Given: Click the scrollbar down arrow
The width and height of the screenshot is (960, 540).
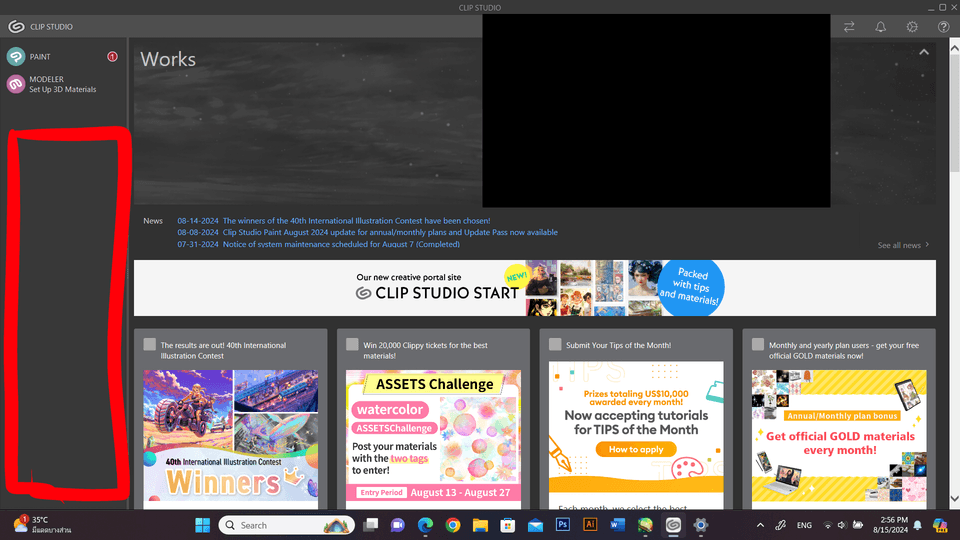Looking at the screenshot, I should point(954,499).
